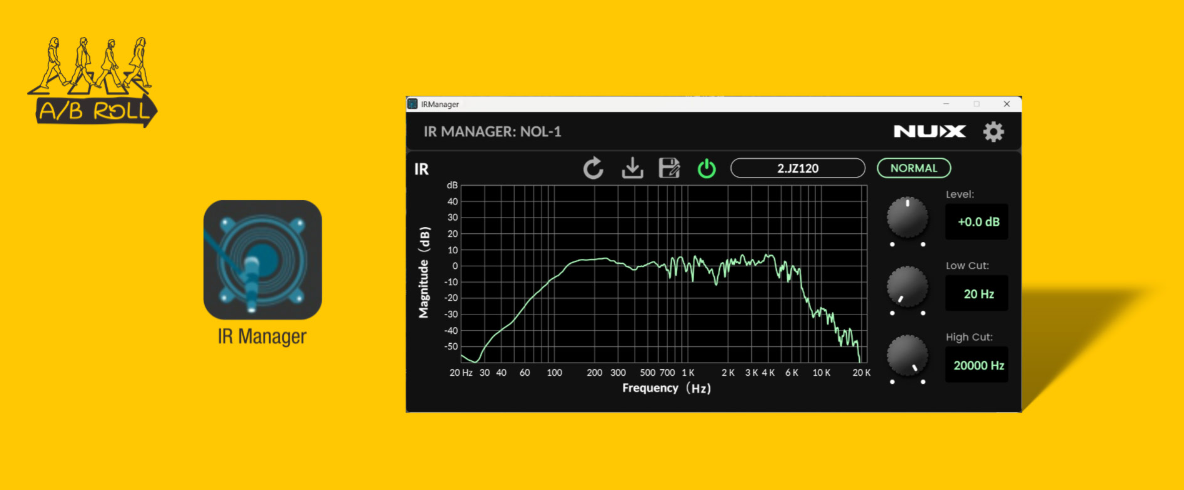This screenshot has height=490, width=1184.
Task: Open the 2.JZ120 IR selection box
Action: (x=797, y=168)
